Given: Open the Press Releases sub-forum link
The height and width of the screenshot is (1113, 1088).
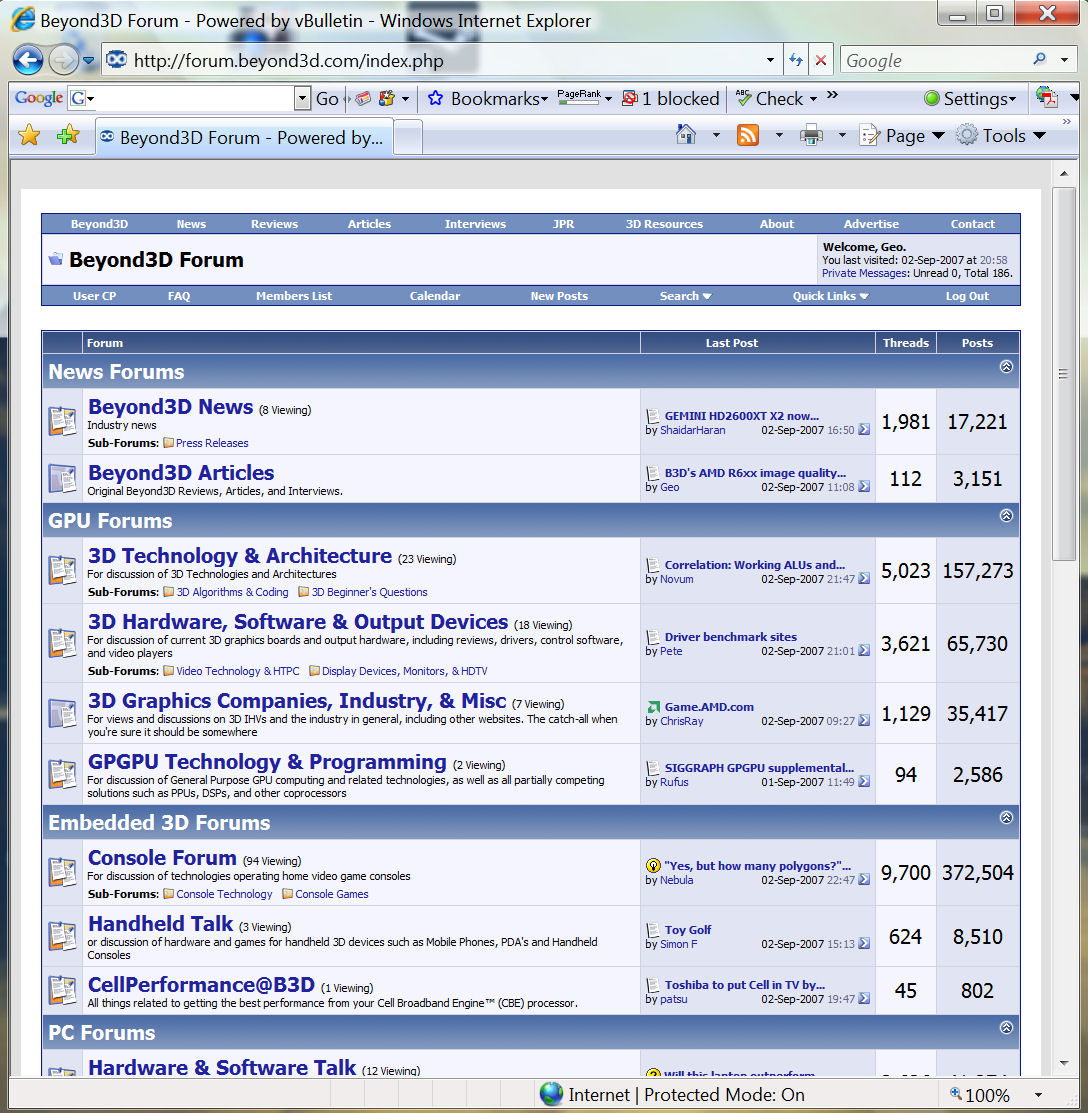Looking at the screenshot, I should click(x=212, y=443).
